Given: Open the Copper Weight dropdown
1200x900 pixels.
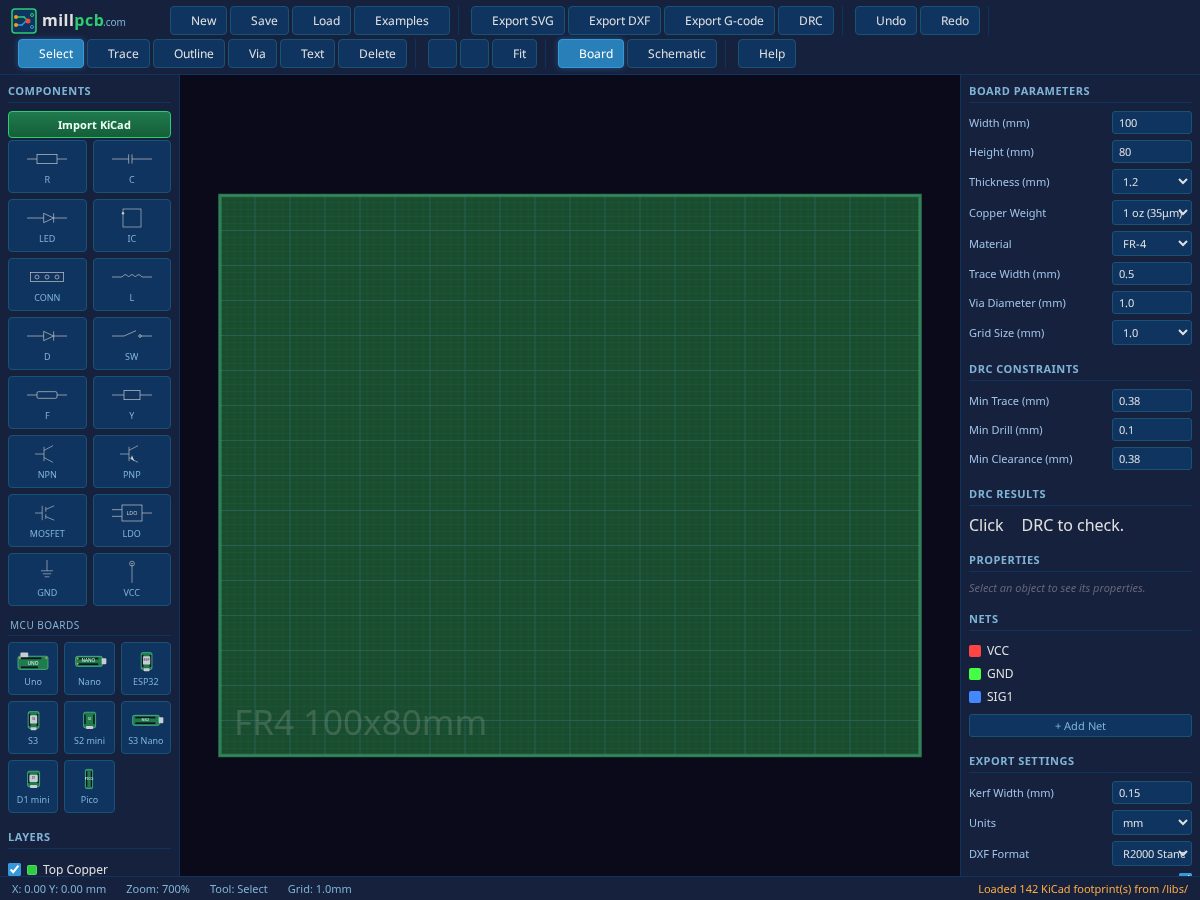Looking at the screenshot, I should (x=1152, y=213).
